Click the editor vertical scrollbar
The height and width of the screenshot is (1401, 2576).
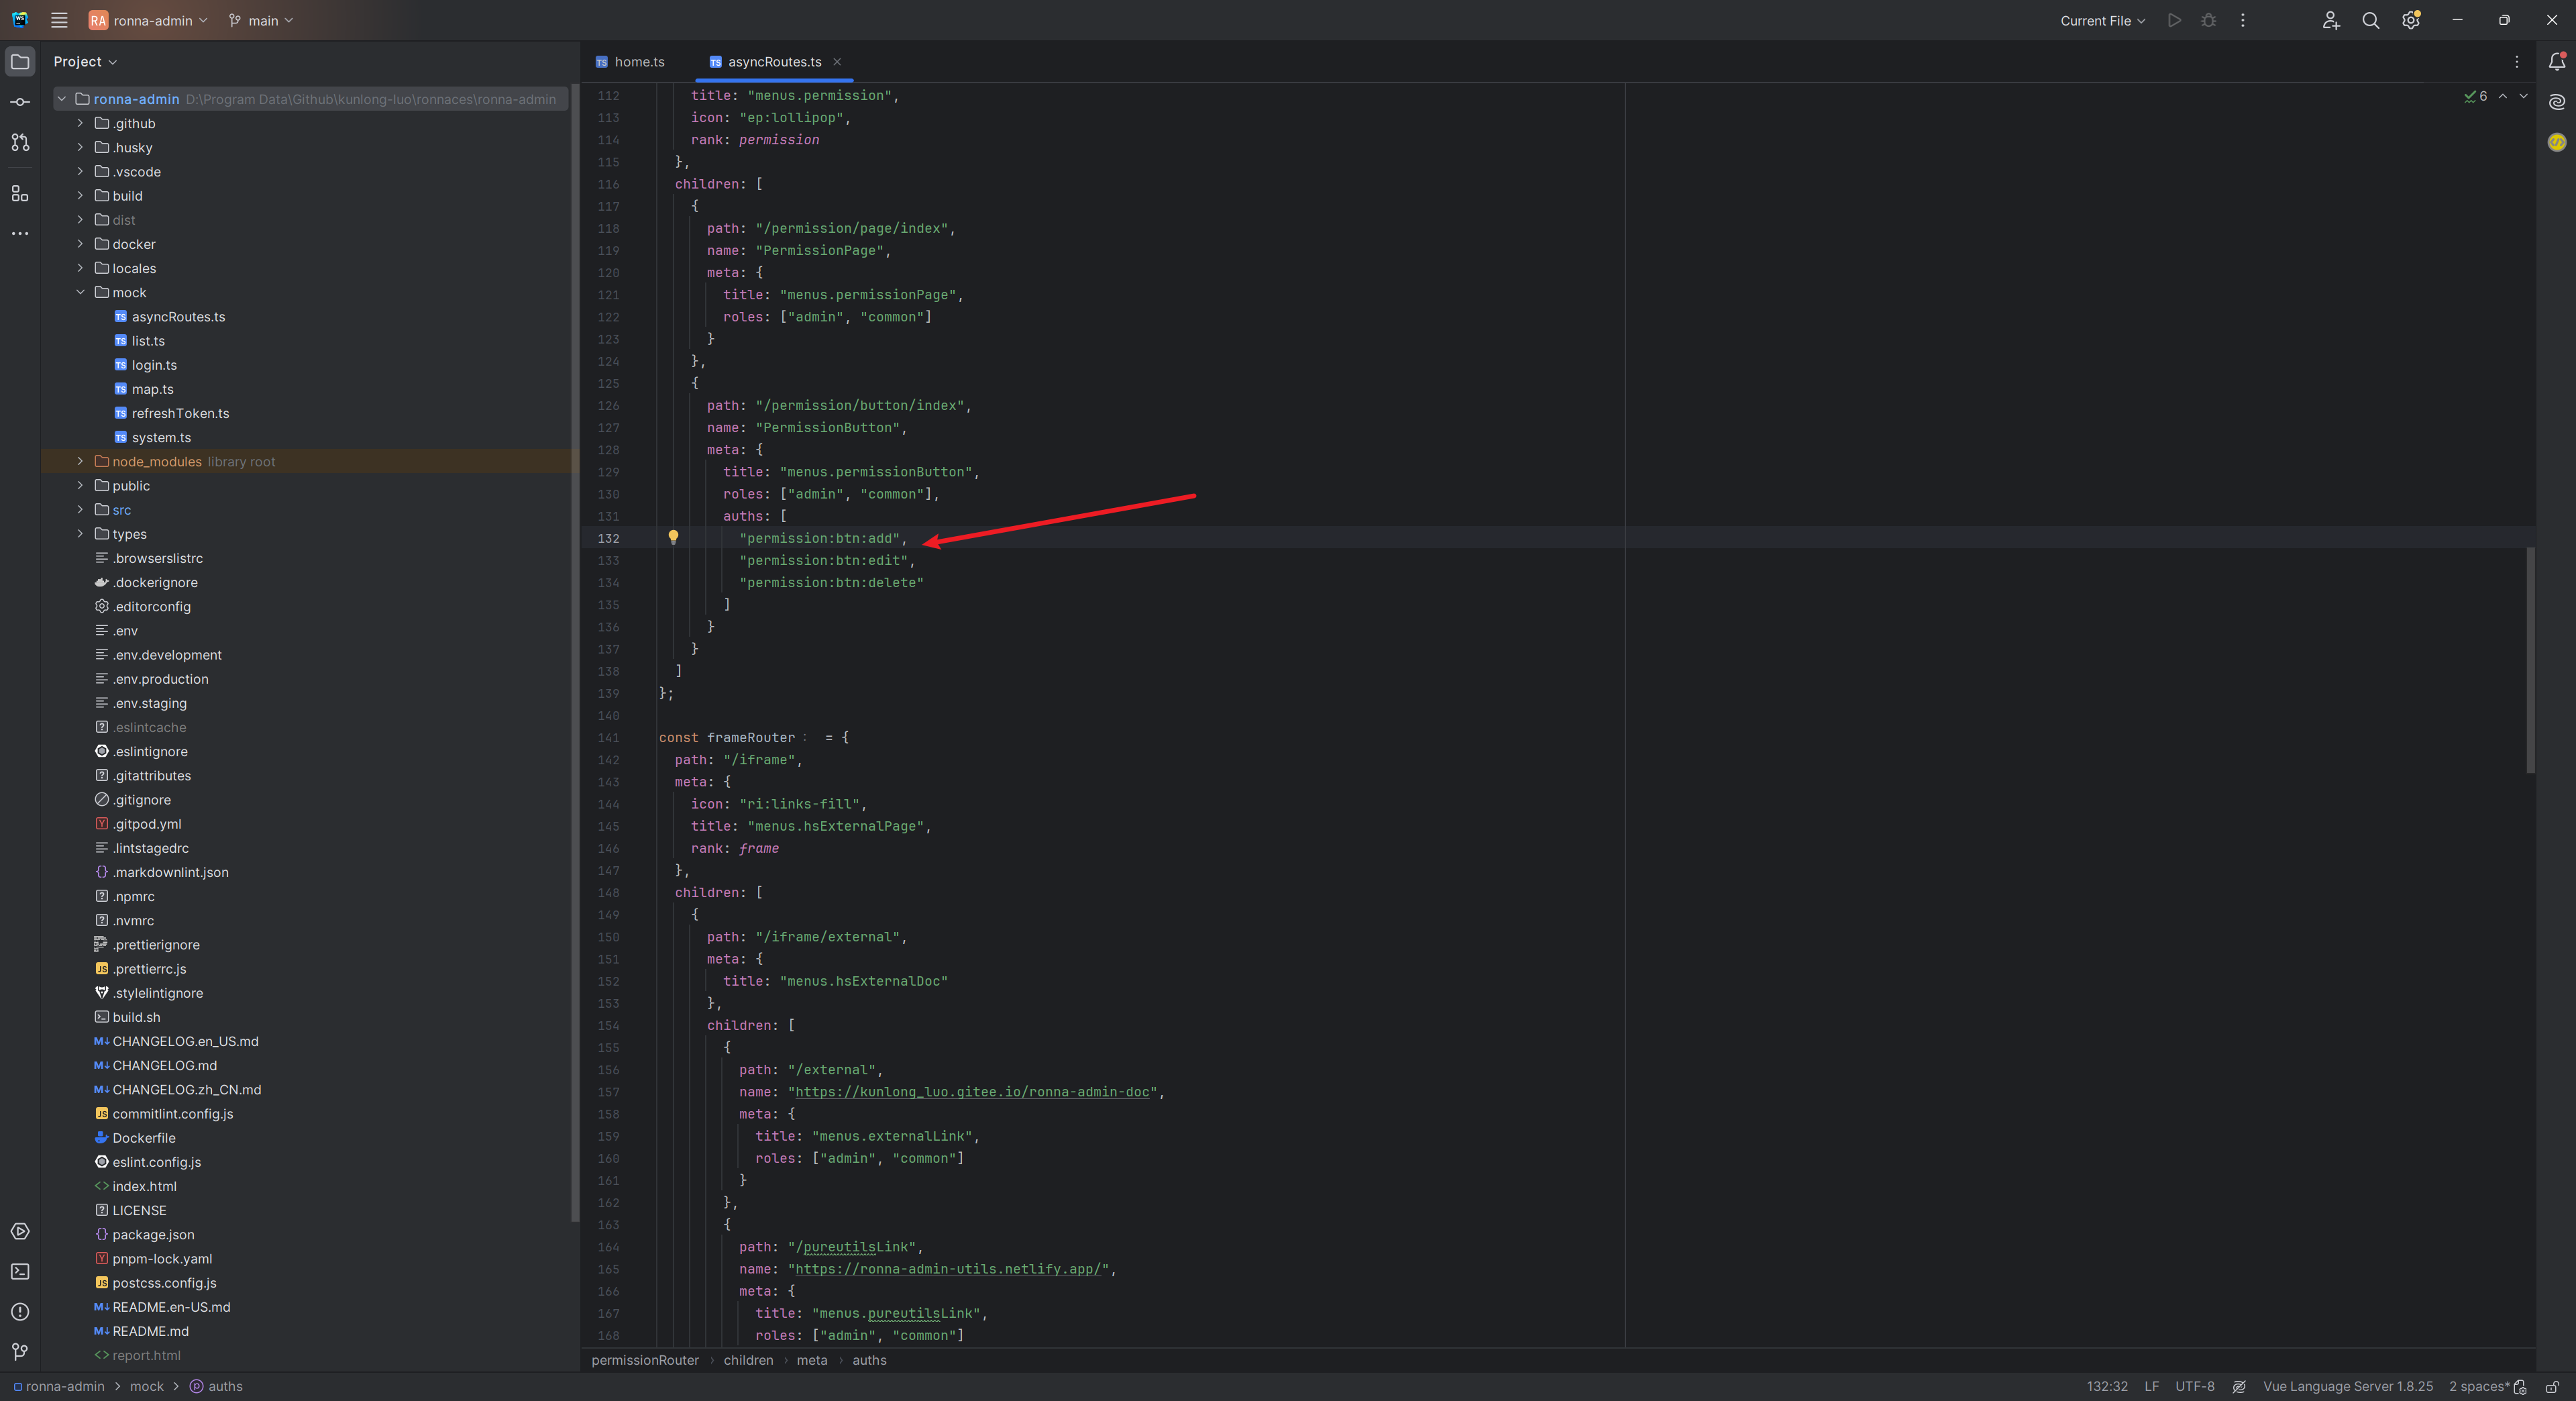click(x=2530, y=660)
